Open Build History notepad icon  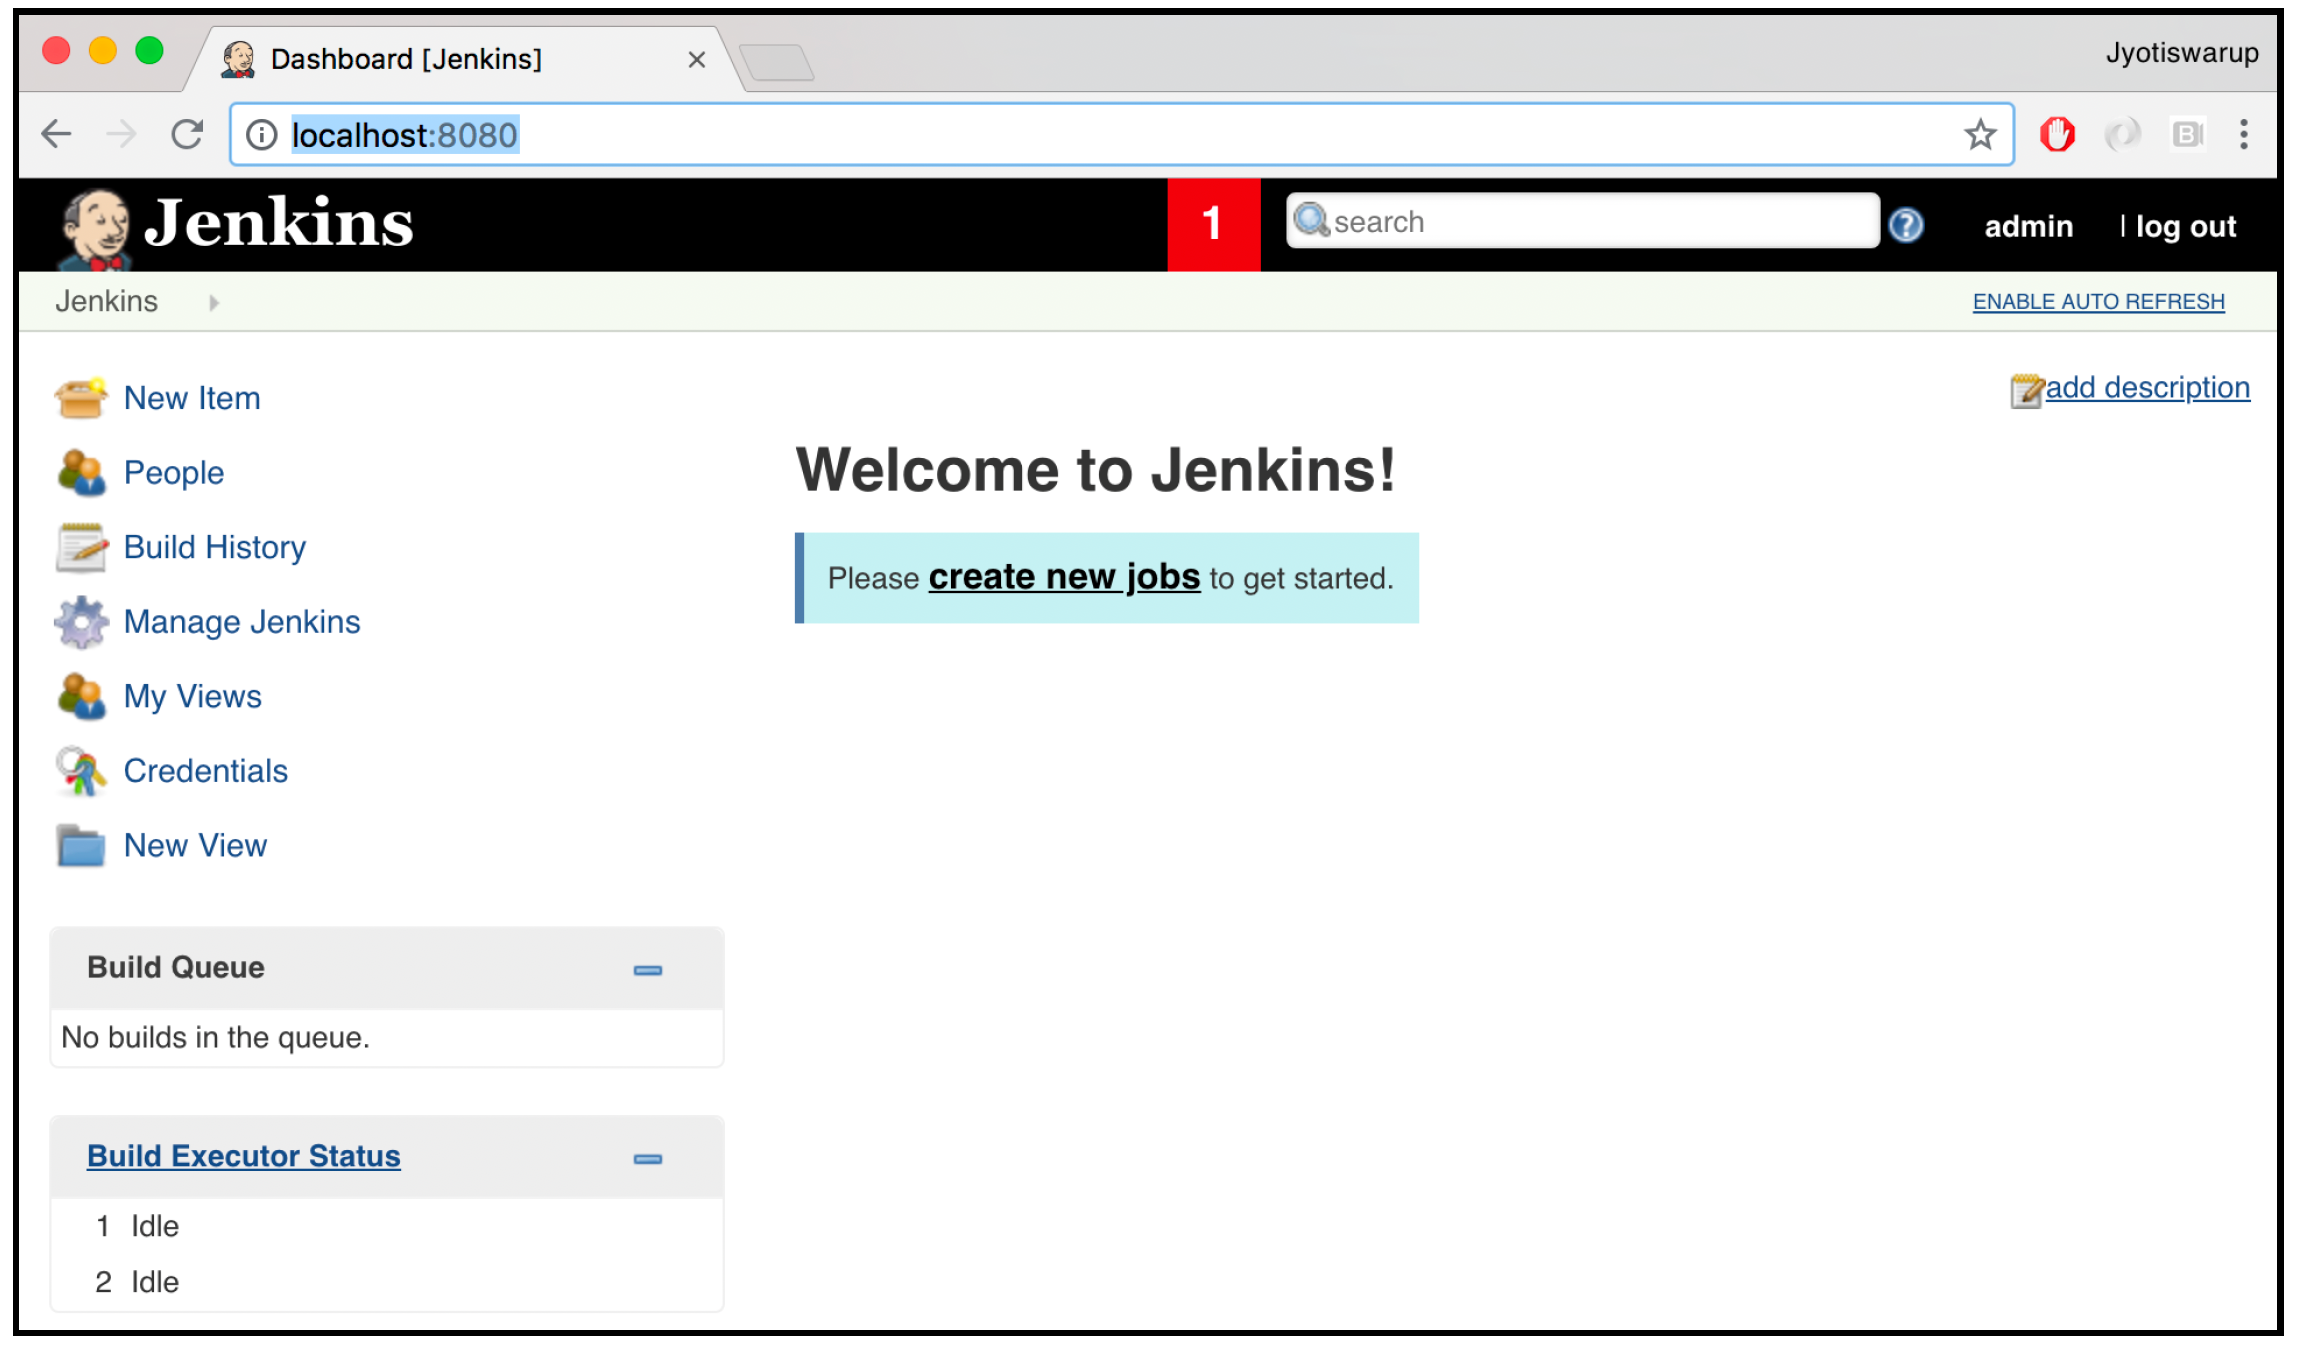coord(81,548)
